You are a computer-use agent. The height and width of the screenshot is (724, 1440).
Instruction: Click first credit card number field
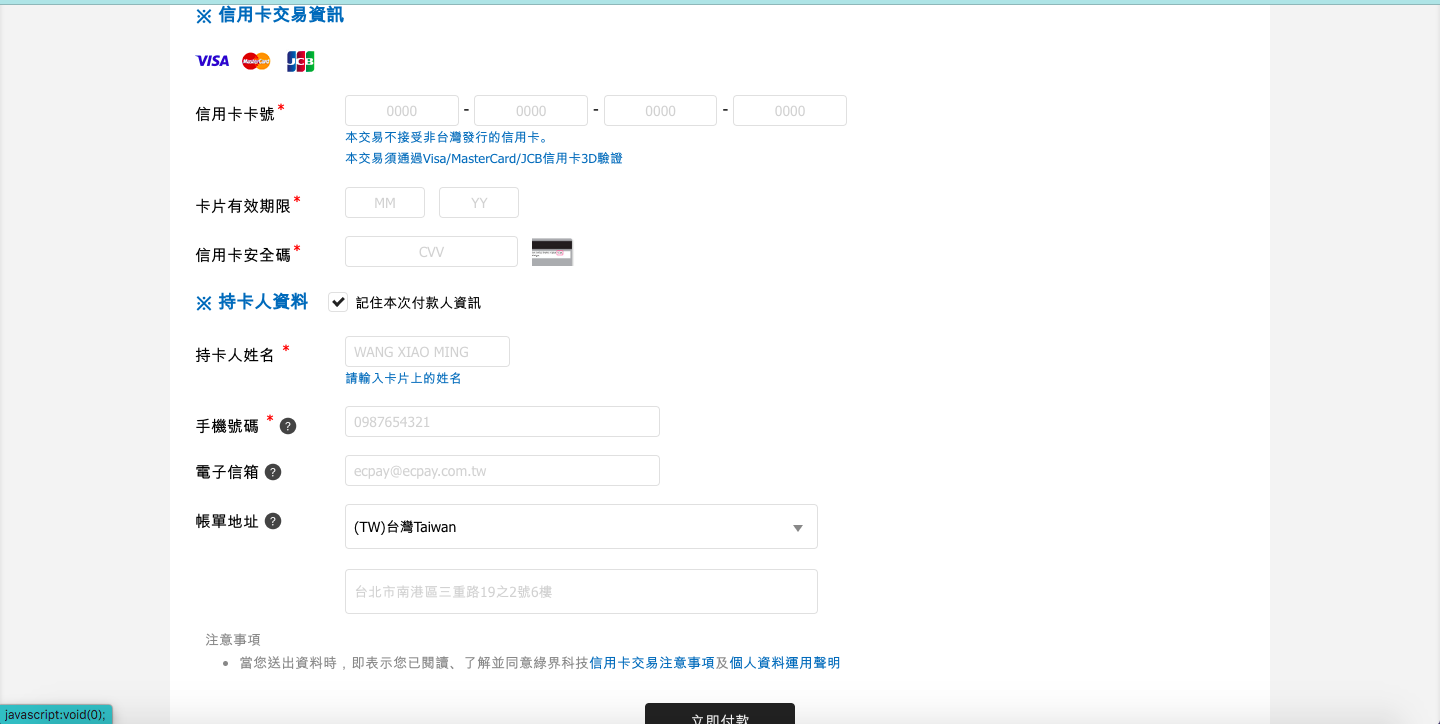coord(402,111)
